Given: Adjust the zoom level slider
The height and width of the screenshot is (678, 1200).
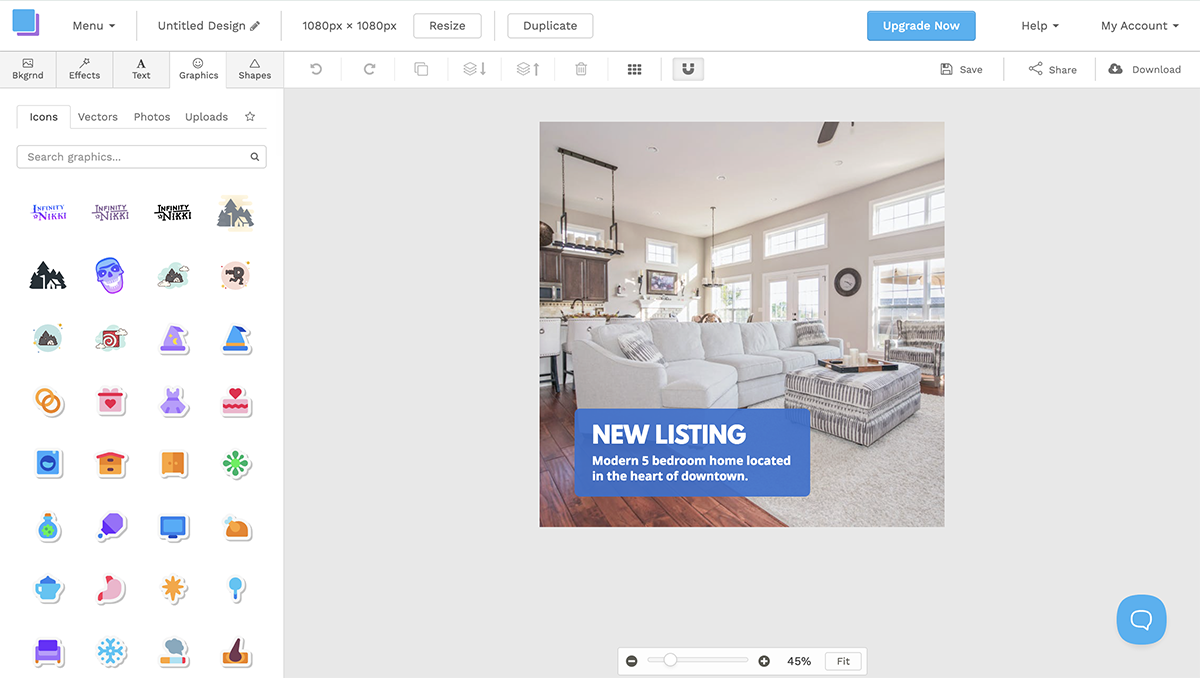Looking at the screenshot, I should coord(671,660).
